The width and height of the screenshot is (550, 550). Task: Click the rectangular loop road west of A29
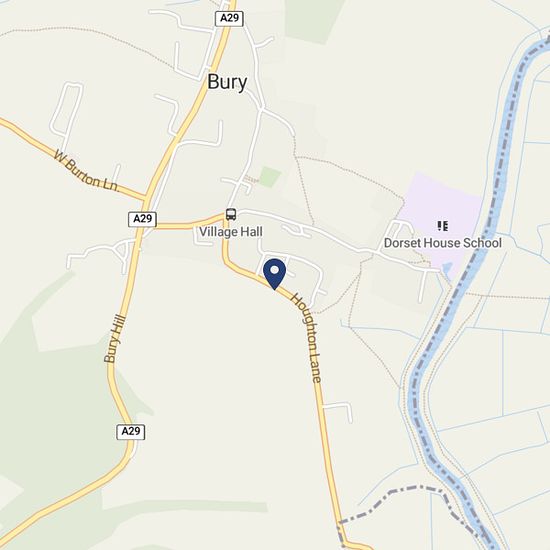click(67, 109)
